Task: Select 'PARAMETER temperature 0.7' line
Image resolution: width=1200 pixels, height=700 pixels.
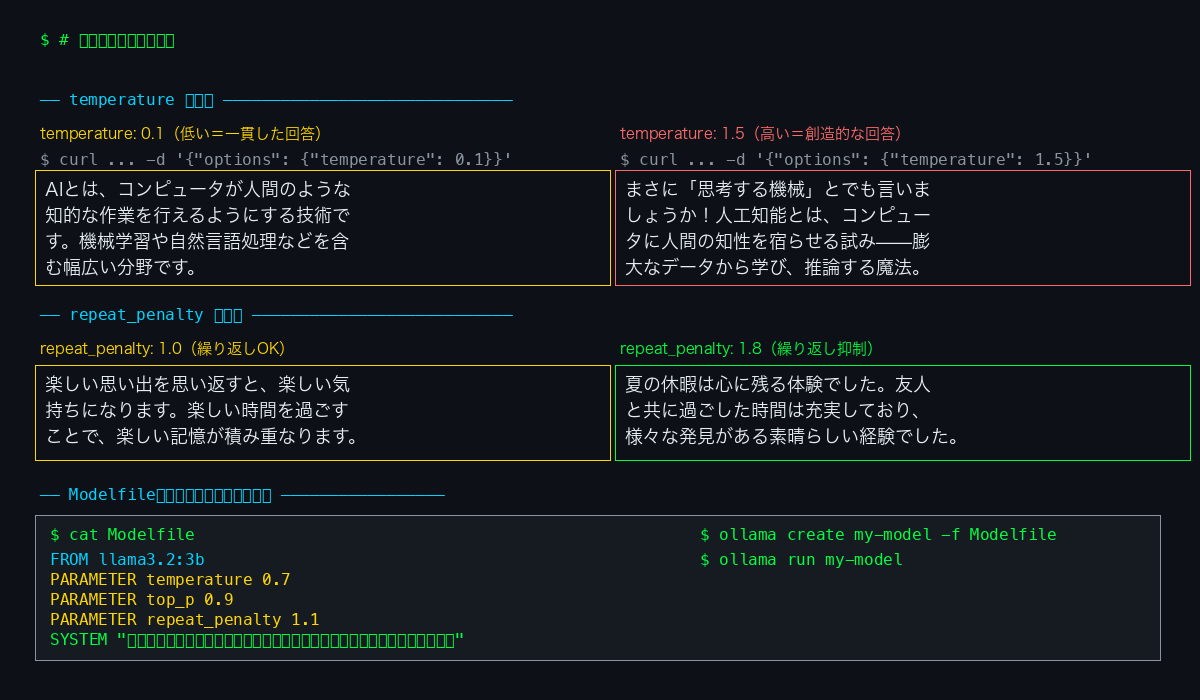Action: (170, 580)
